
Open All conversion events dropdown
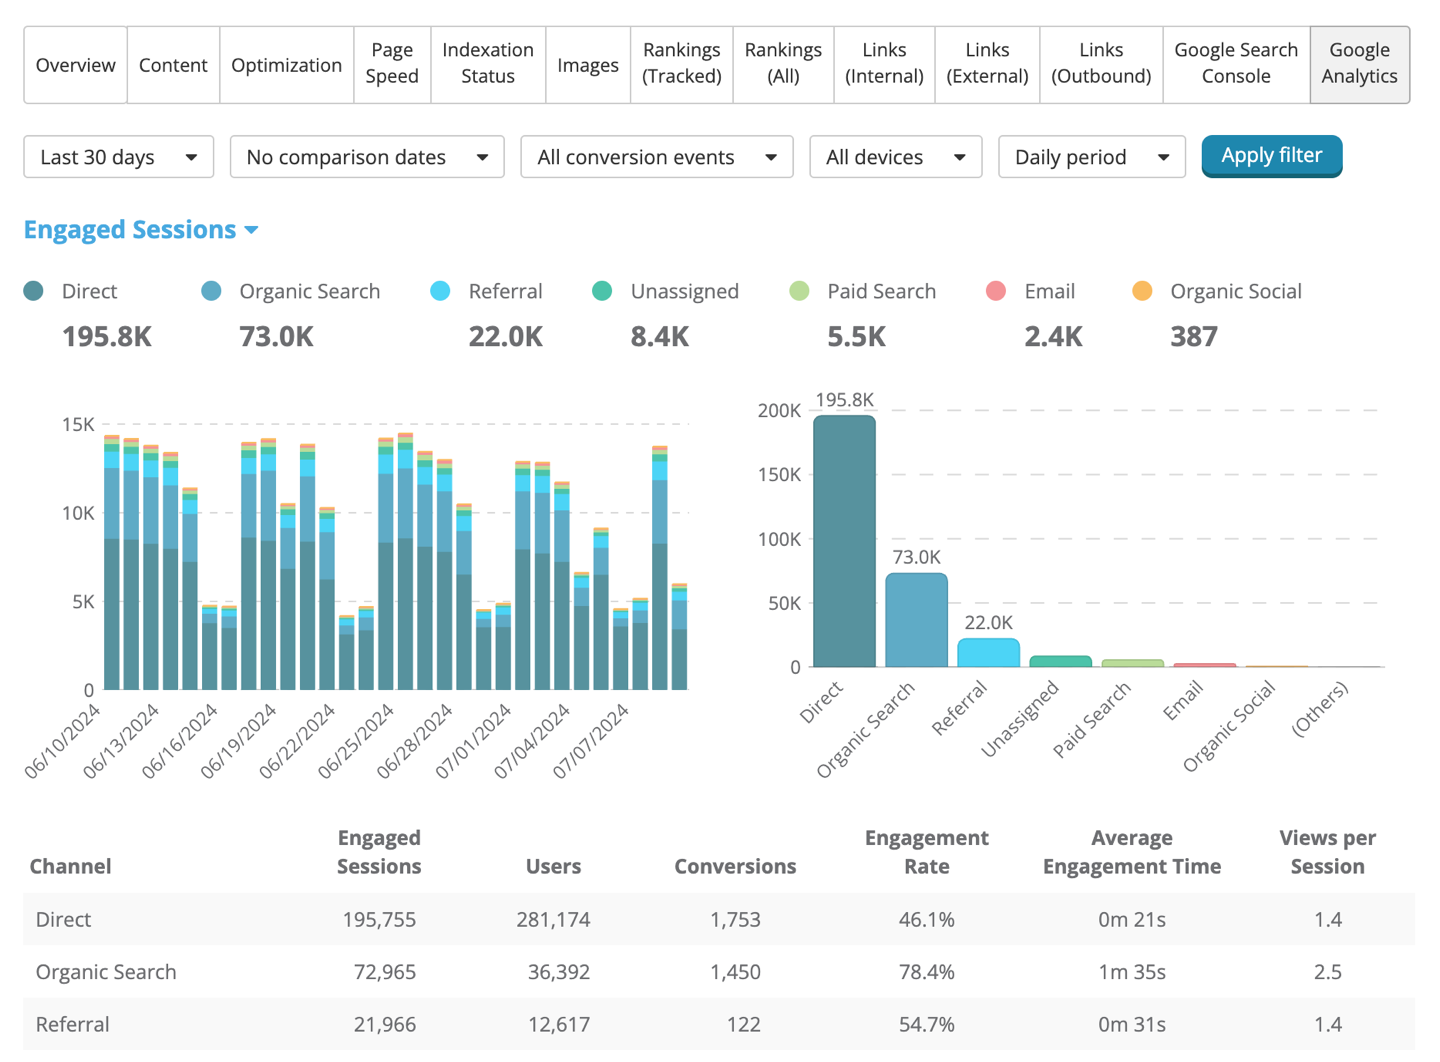657,157
